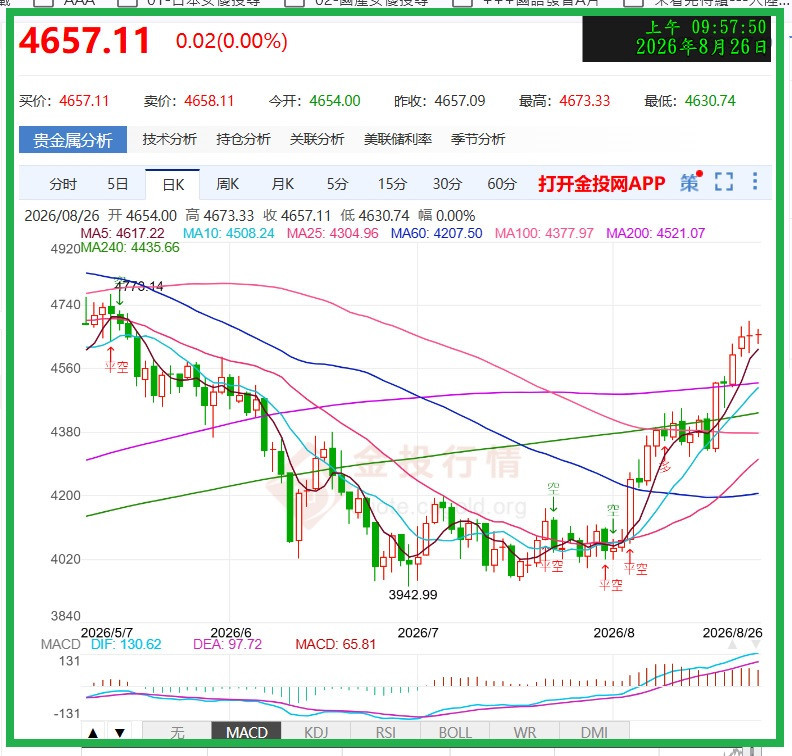Click the 今开 4654.00 value
Viewport: 792px width, 756px height.
[335, 101]
